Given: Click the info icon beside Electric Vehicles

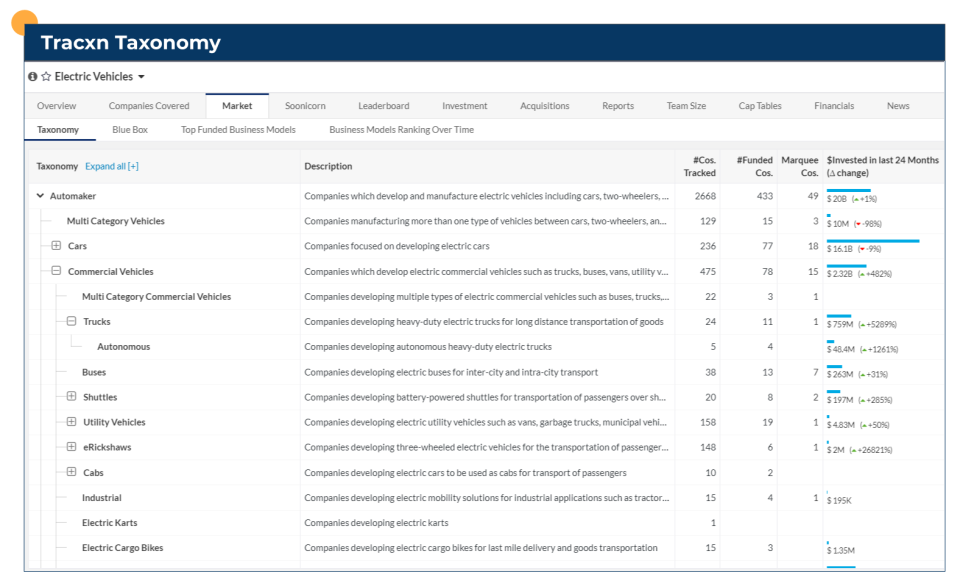Looking at the screenshot, I should [33, 76].
